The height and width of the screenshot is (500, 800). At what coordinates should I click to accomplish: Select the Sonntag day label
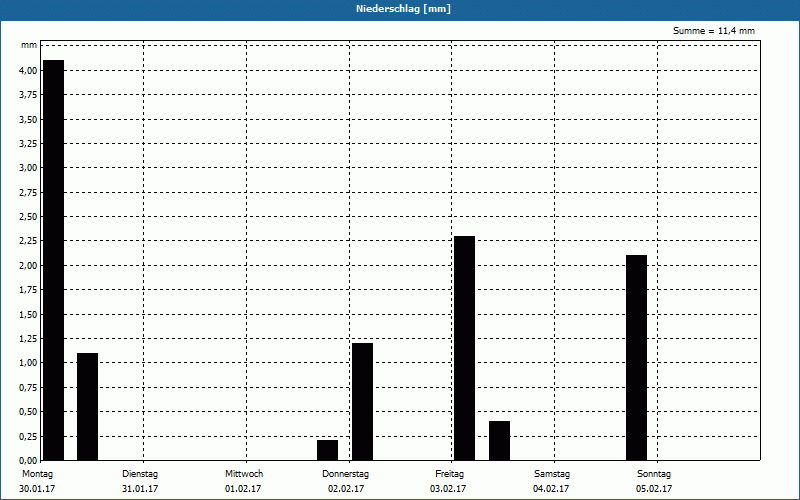tap(654, 474)
